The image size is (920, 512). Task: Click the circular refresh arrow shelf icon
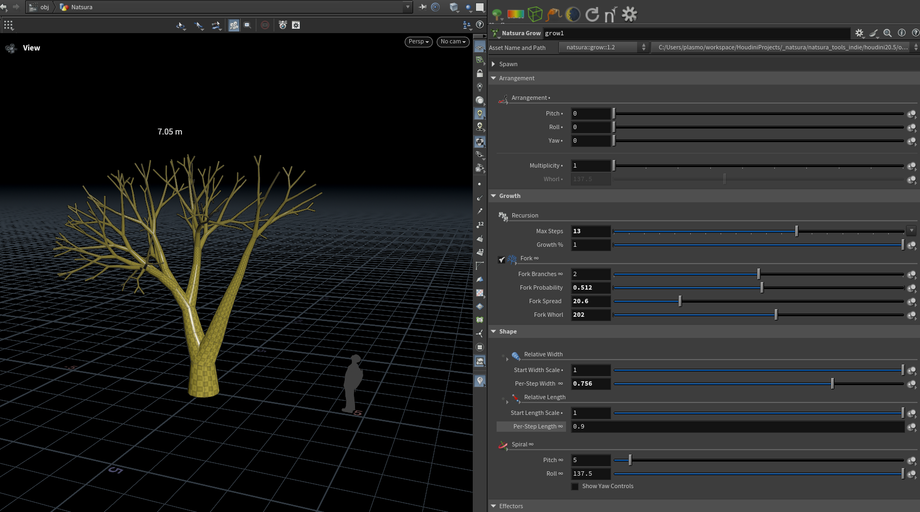(592, 14)
